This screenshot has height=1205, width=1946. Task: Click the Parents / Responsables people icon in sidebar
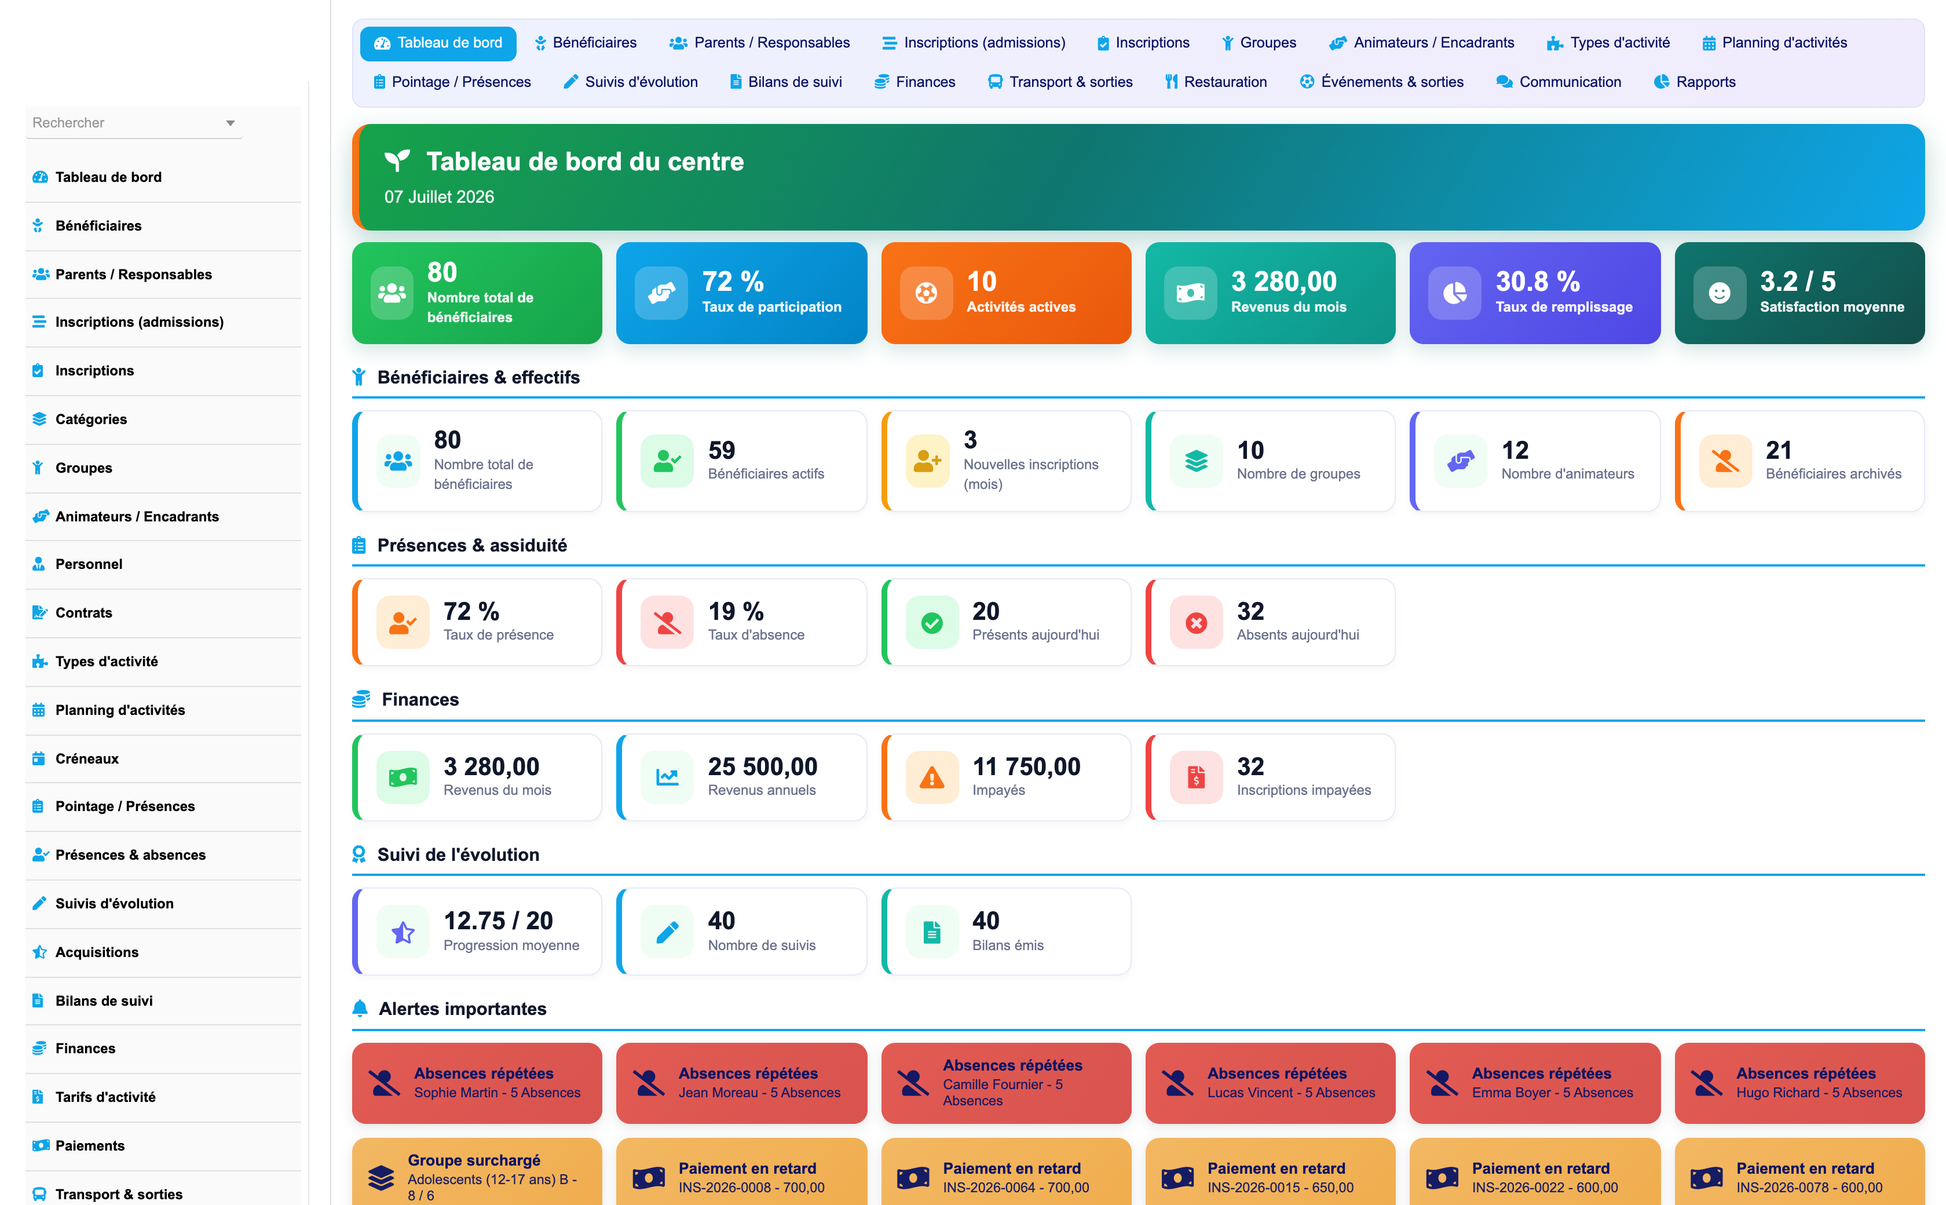coord(40,274)
